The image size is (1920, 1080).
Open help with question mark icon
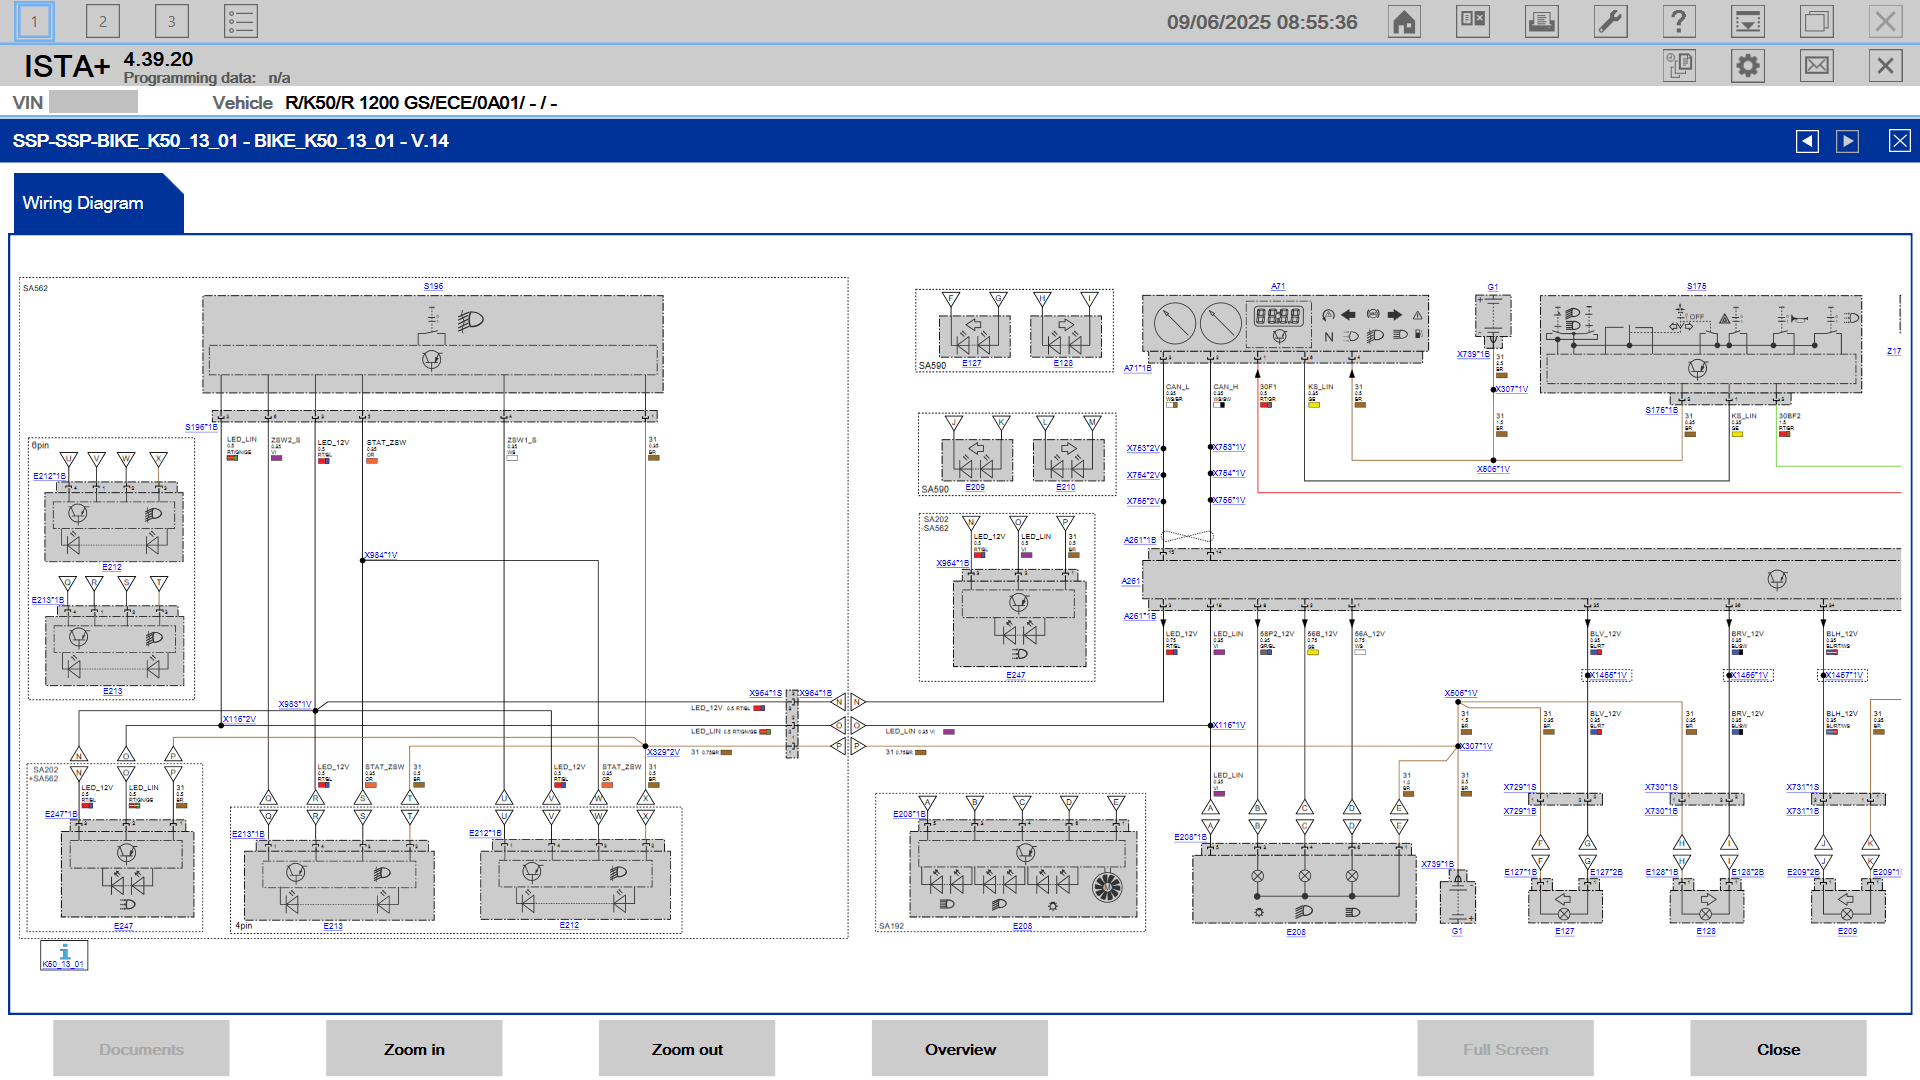(x=1678, y=21)
